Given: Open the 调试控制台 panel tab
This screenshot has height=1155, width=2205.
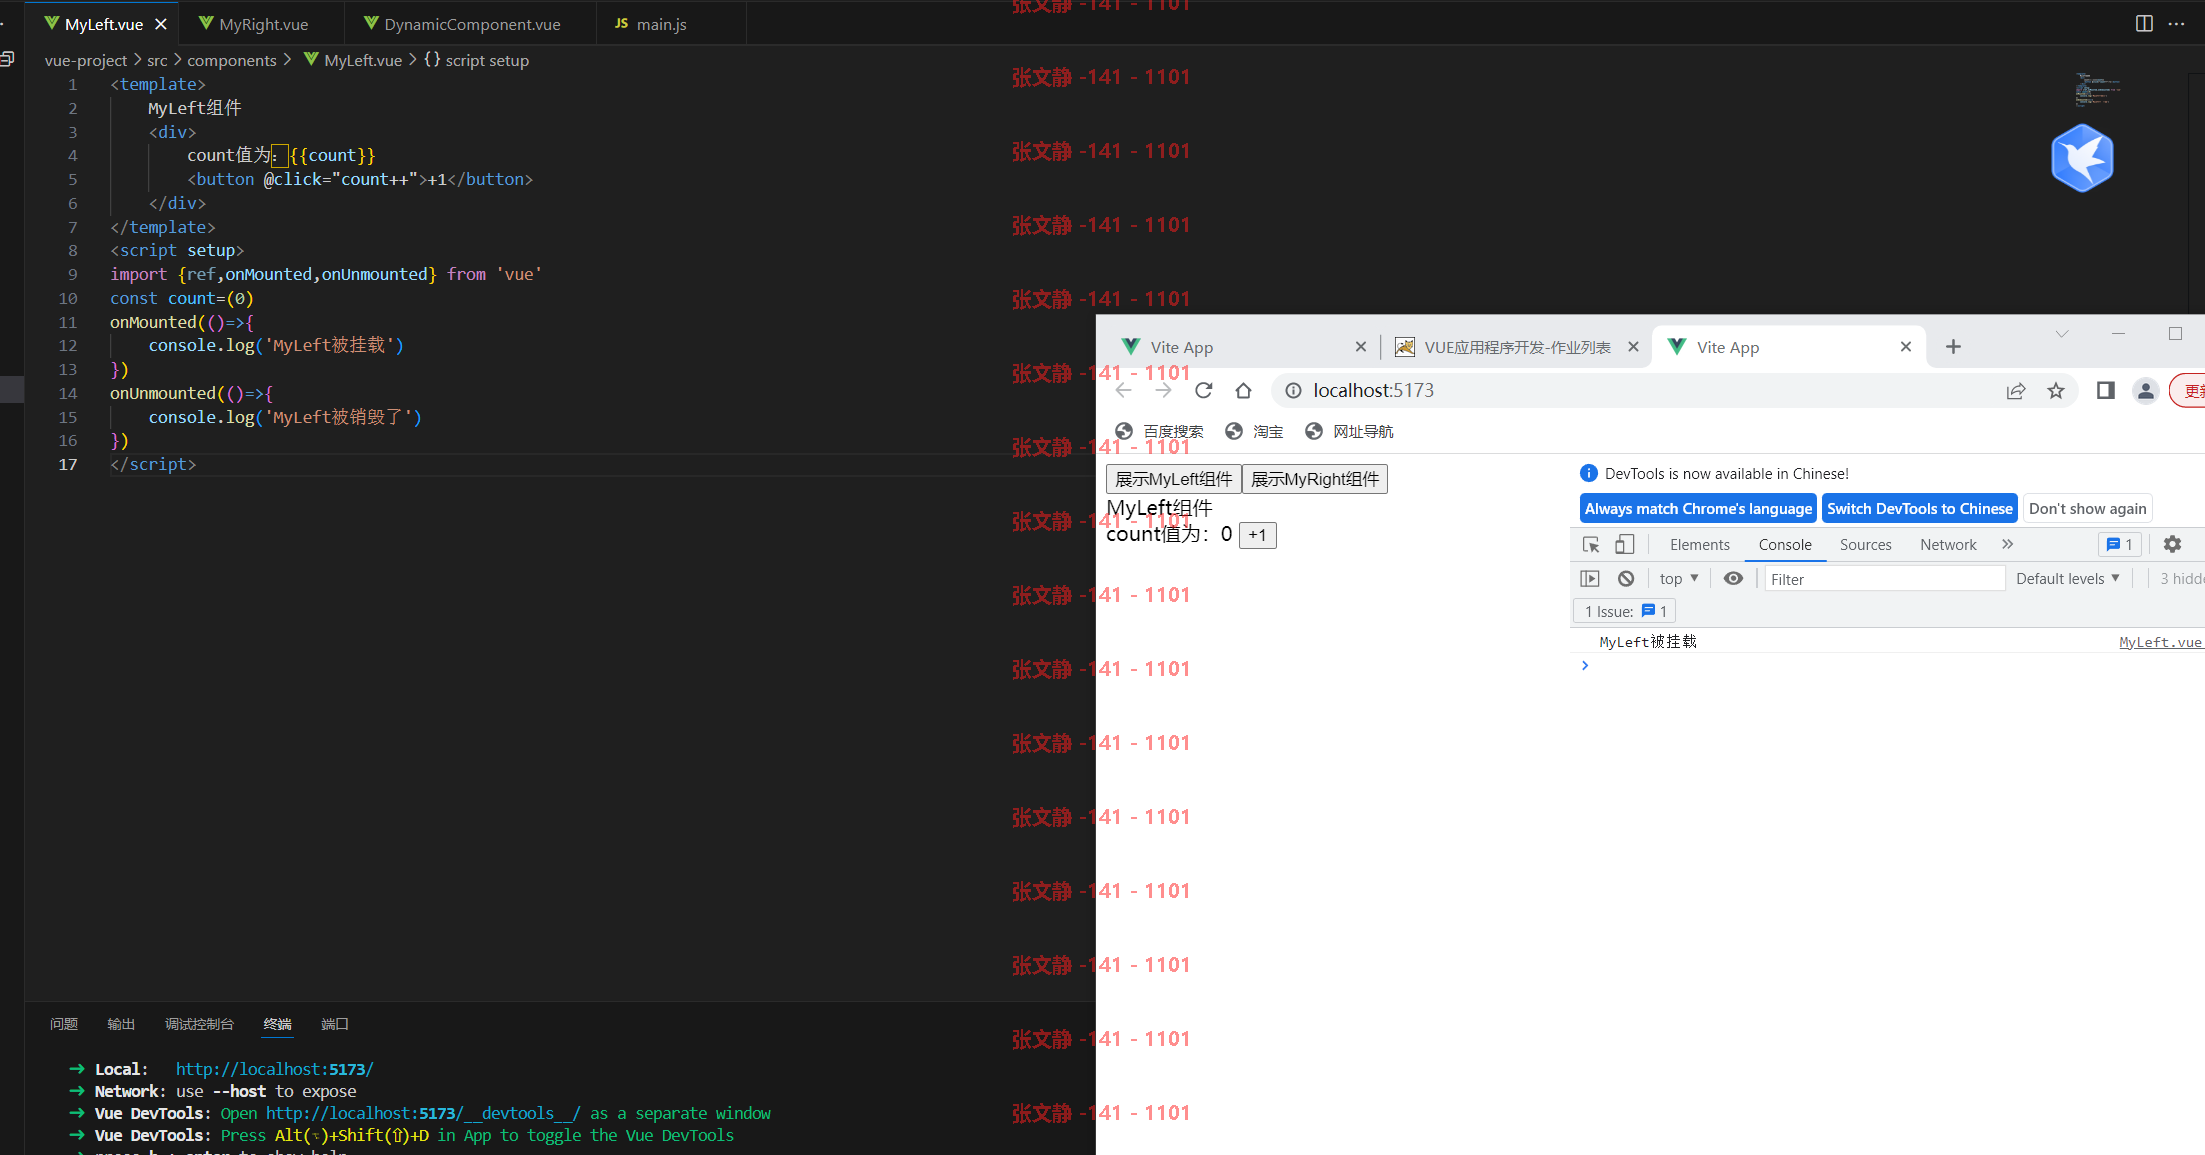Looking at the screenshot, I should 199,1024.
